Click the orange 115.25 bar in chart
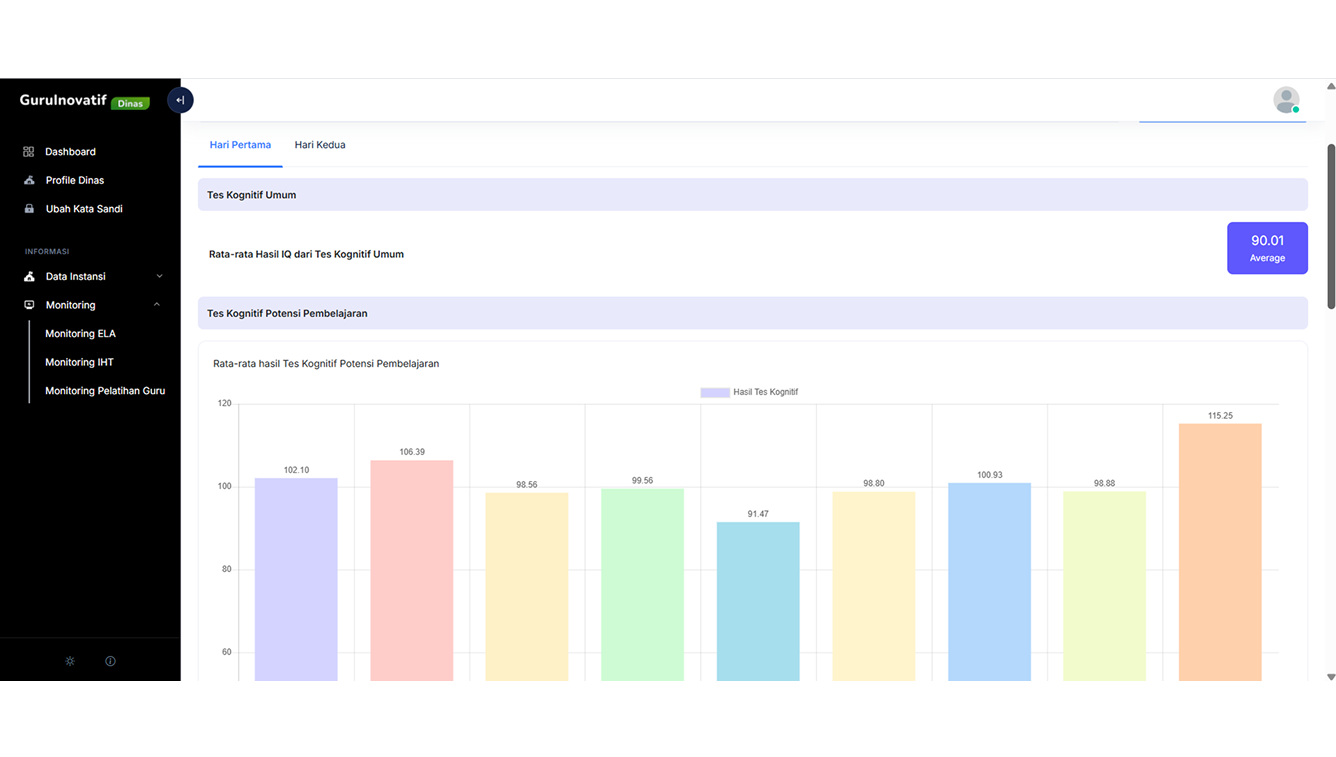Image resolution: width=1336 pixels, height=757 pixels. (x=1220, y=550)
